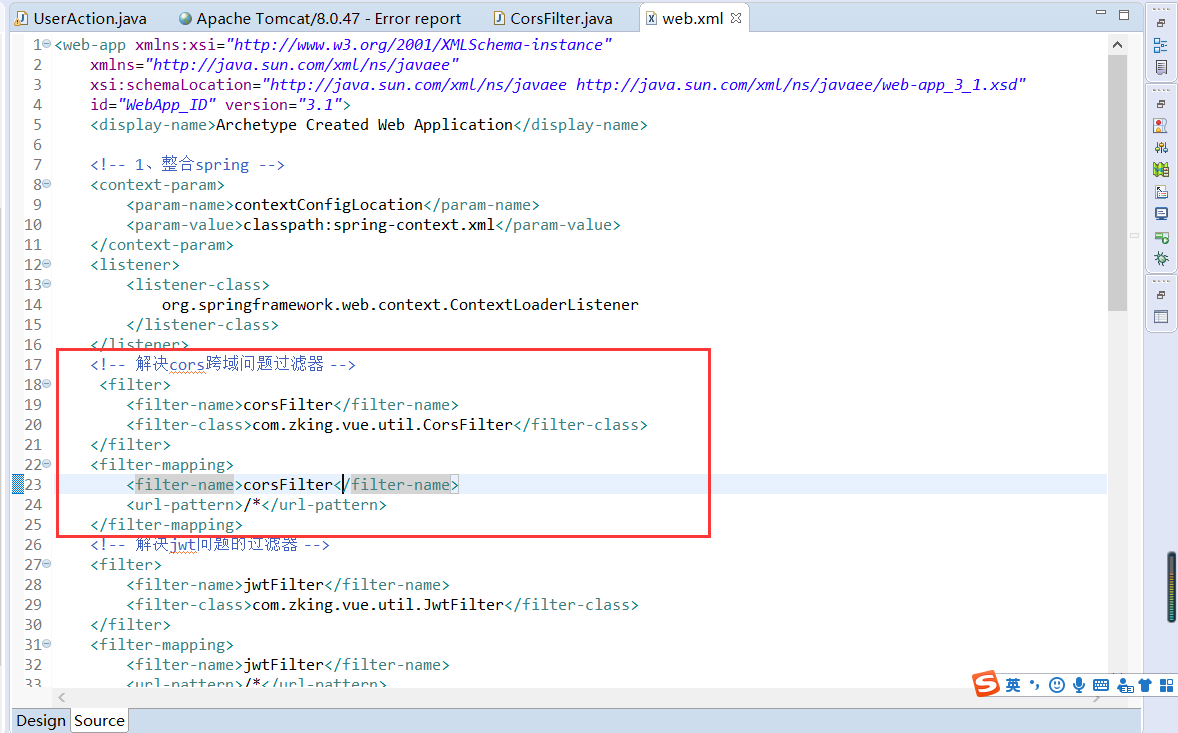Viewport: 1178px width, 733px height.
Task: Open Sogou toolbox grid icon
Action: (x=1166, y=685)
